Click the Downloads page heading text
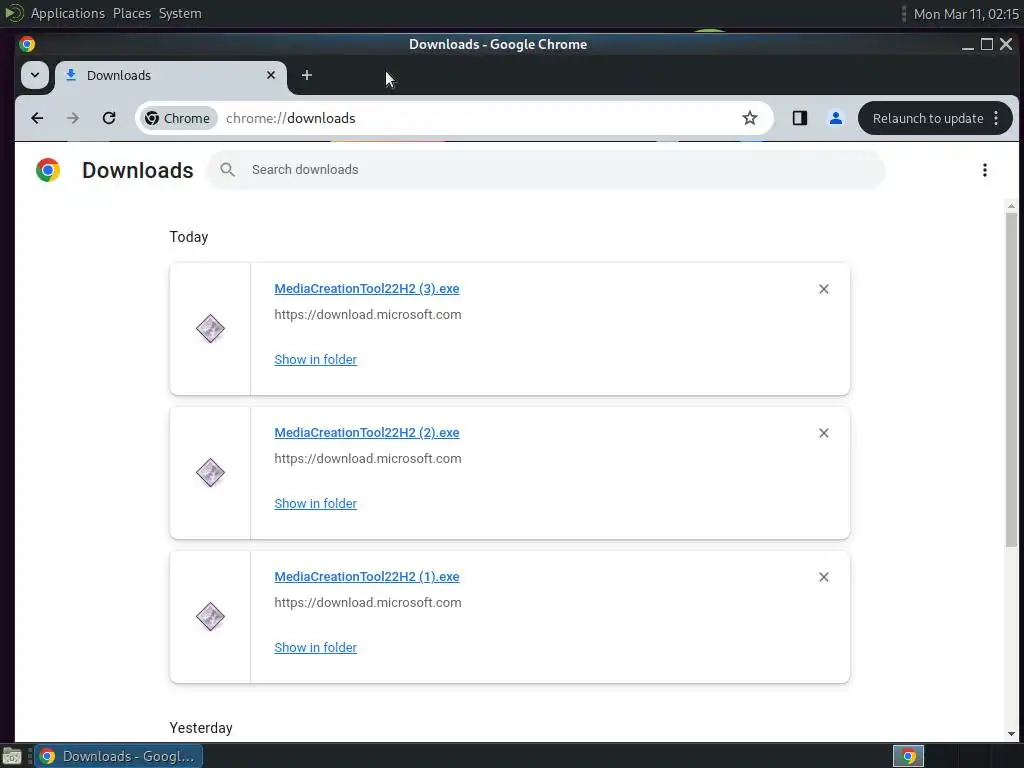Image resolution: width=1024 pixels, height=768 pixels. 137,170
